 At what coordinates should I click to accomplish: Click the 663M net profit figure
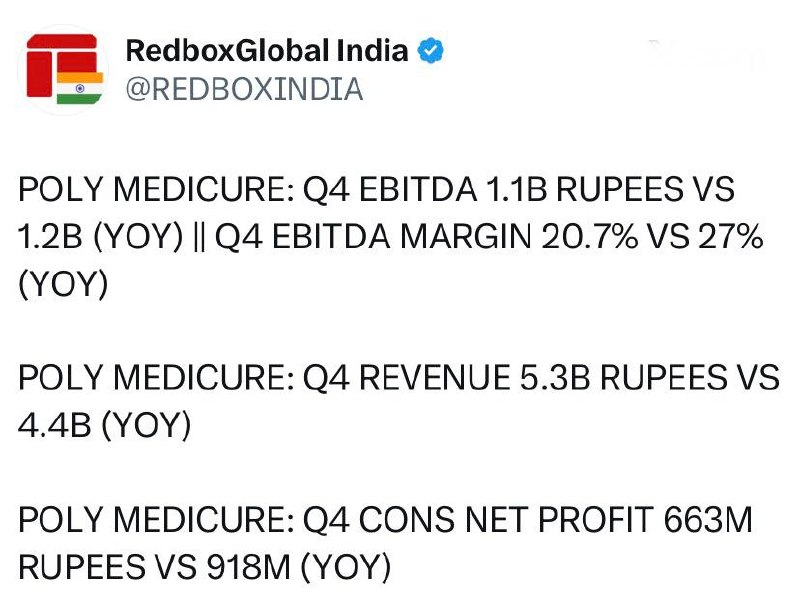click(708, 520)
